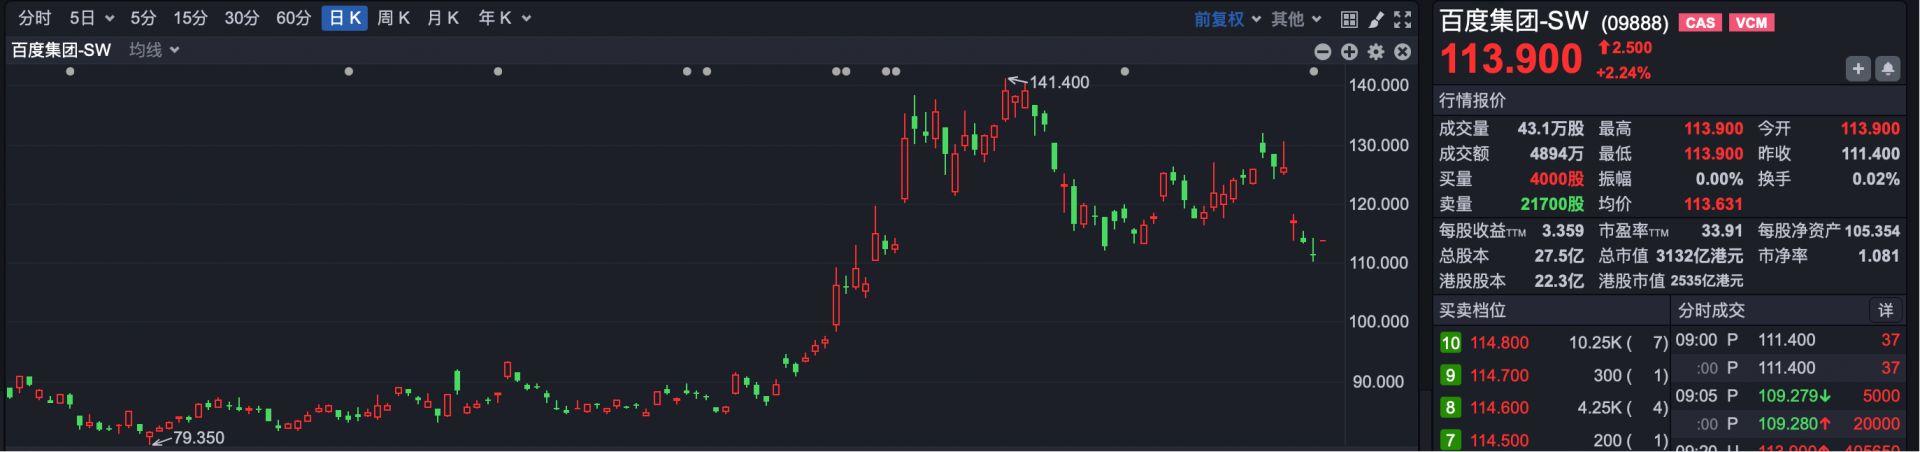Expand the 均线 indicator dropdown

coord(154,50)
